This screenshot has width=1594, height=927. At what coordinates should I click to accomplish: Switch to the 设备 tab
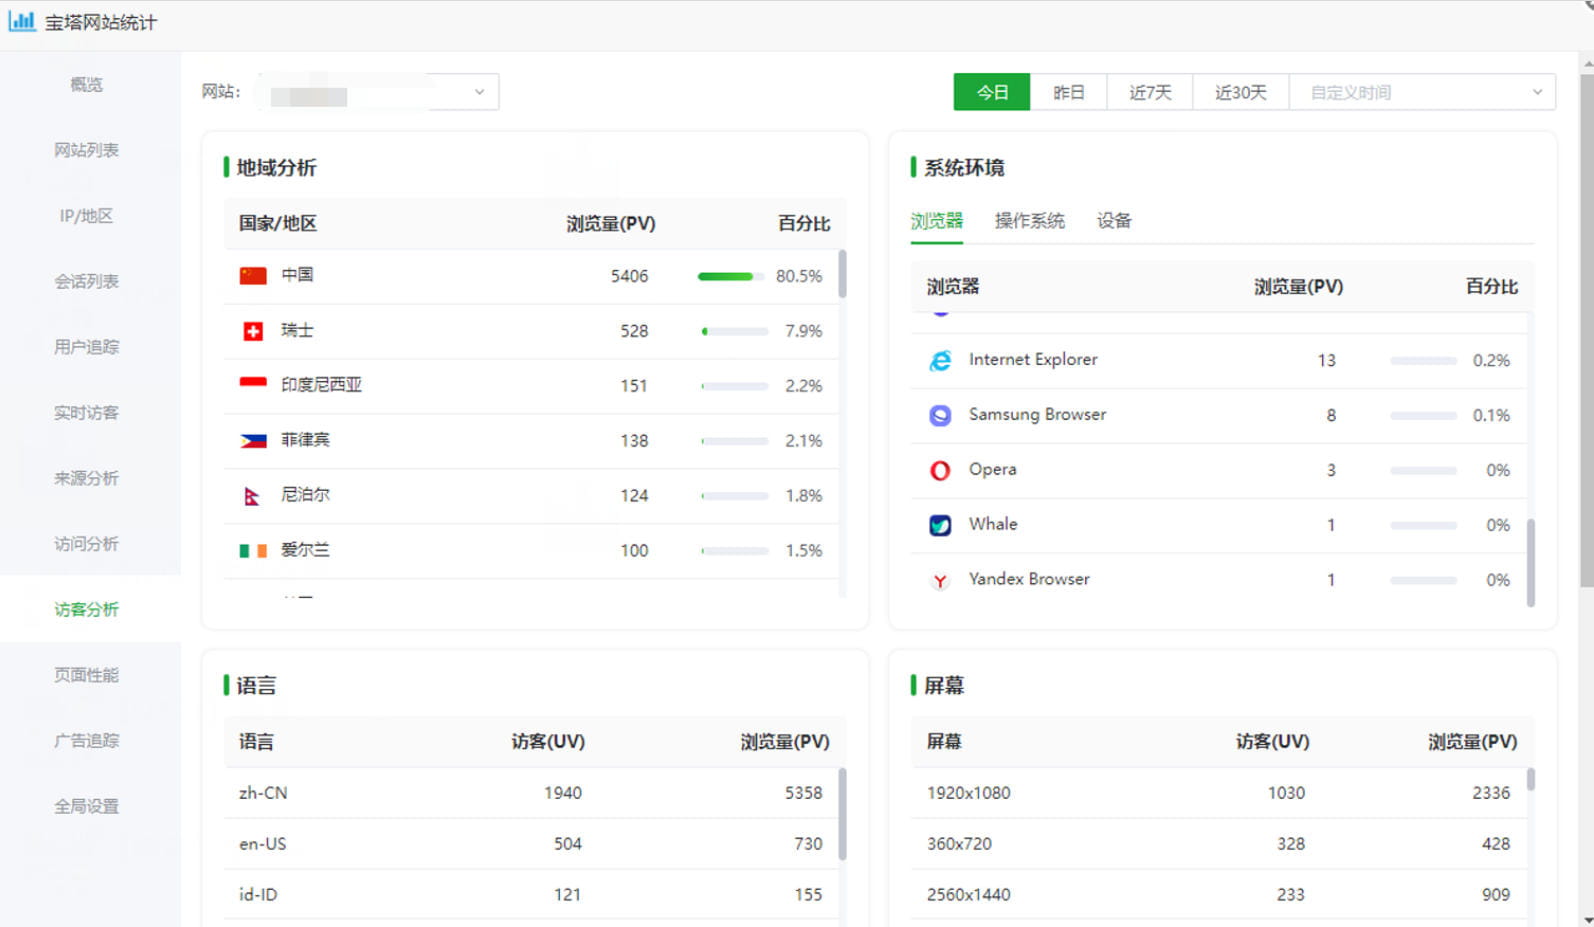[1114, 221]
